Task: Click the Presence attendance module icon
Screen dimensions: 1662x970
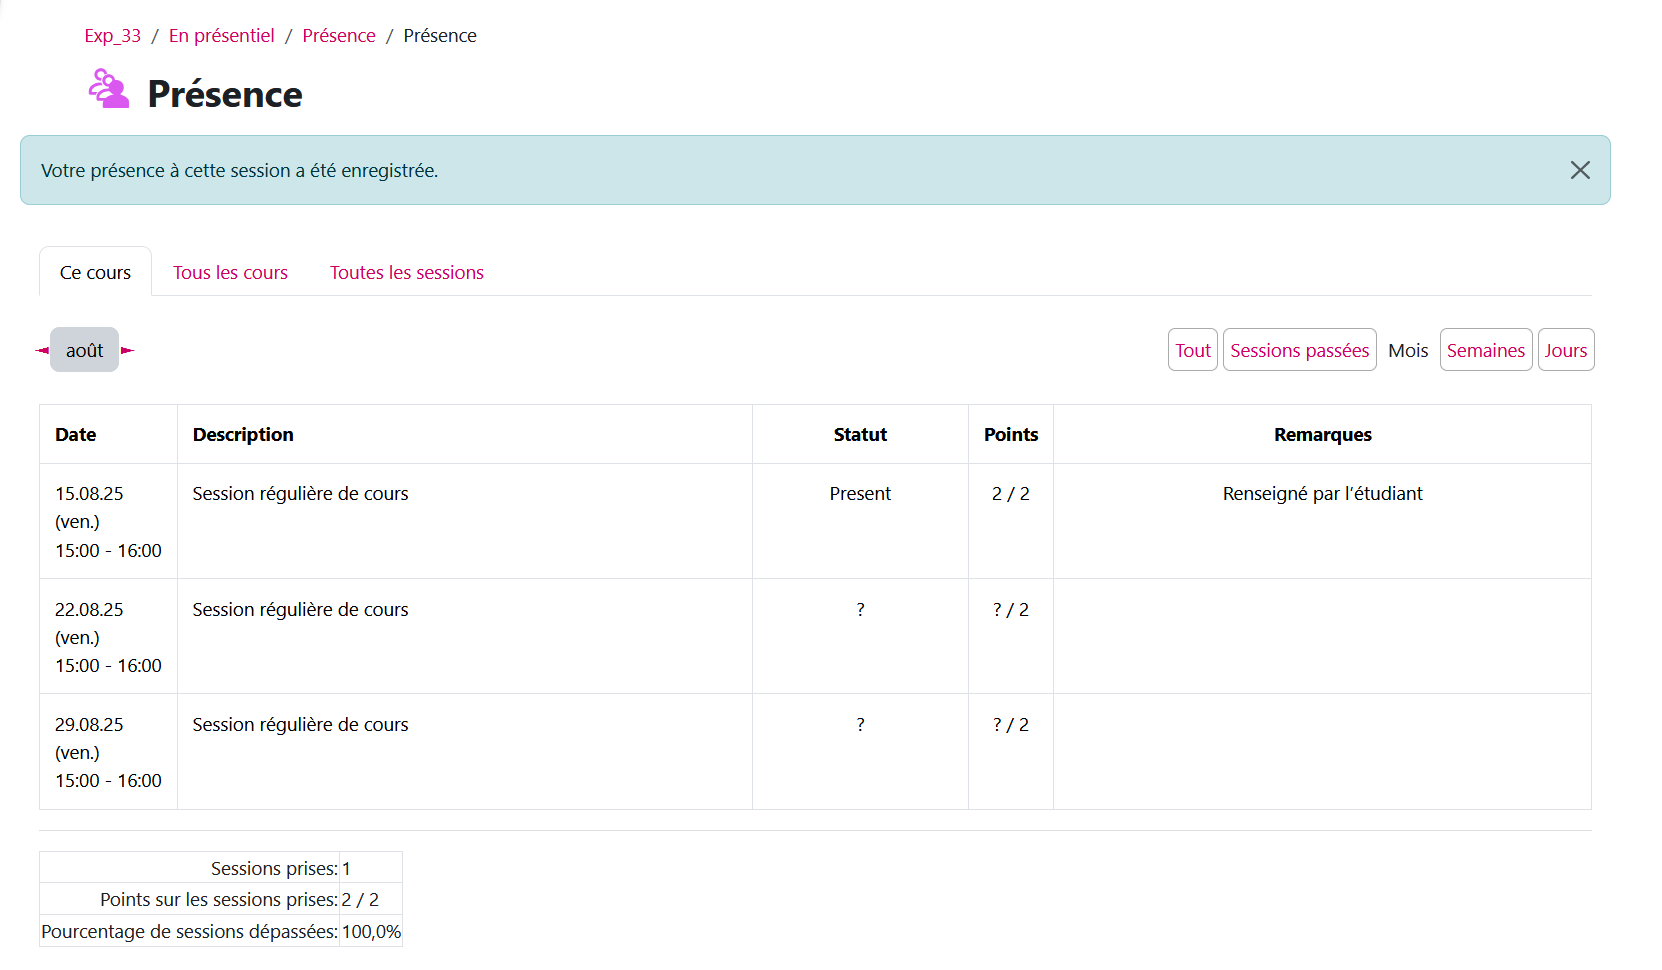Action: 109,89
